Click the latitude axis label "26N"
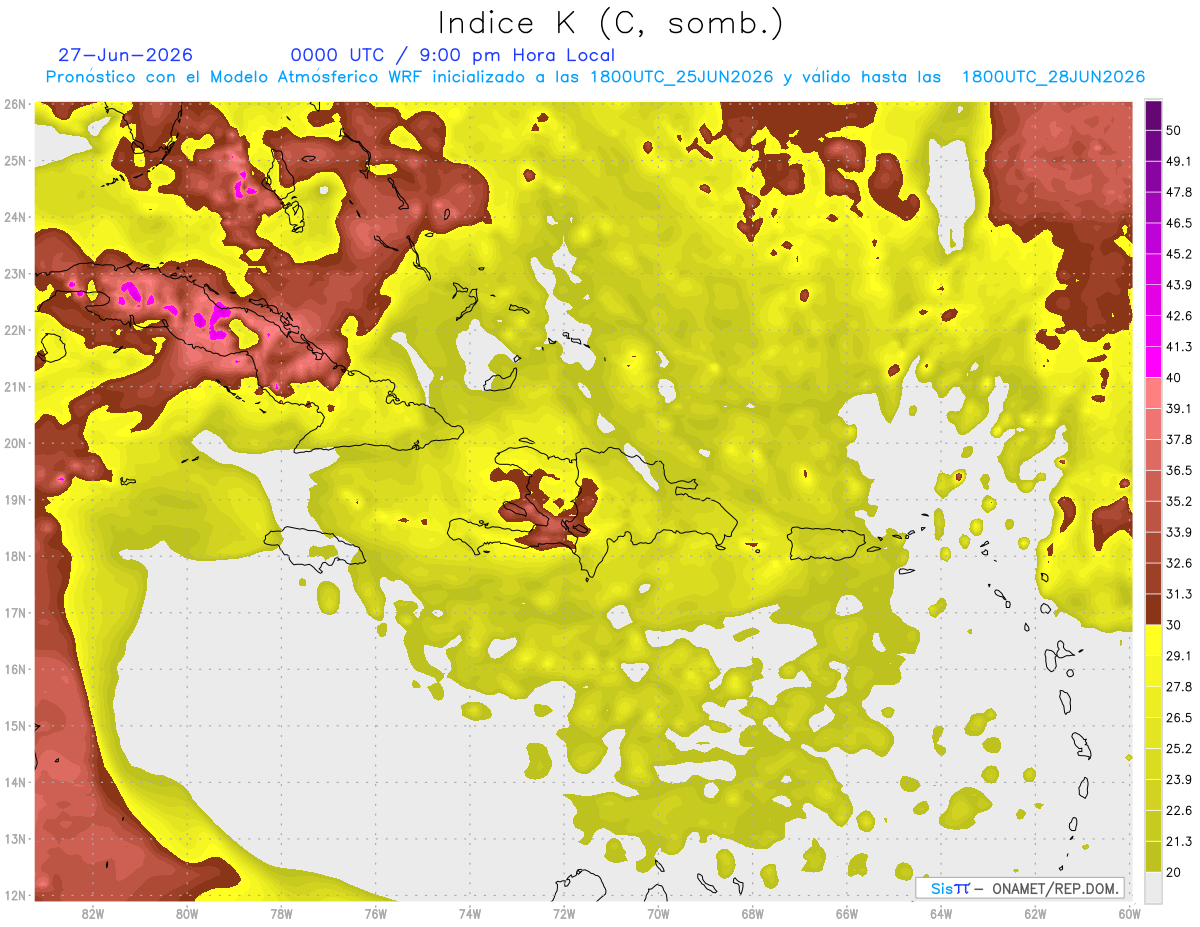 pos(15,104)
